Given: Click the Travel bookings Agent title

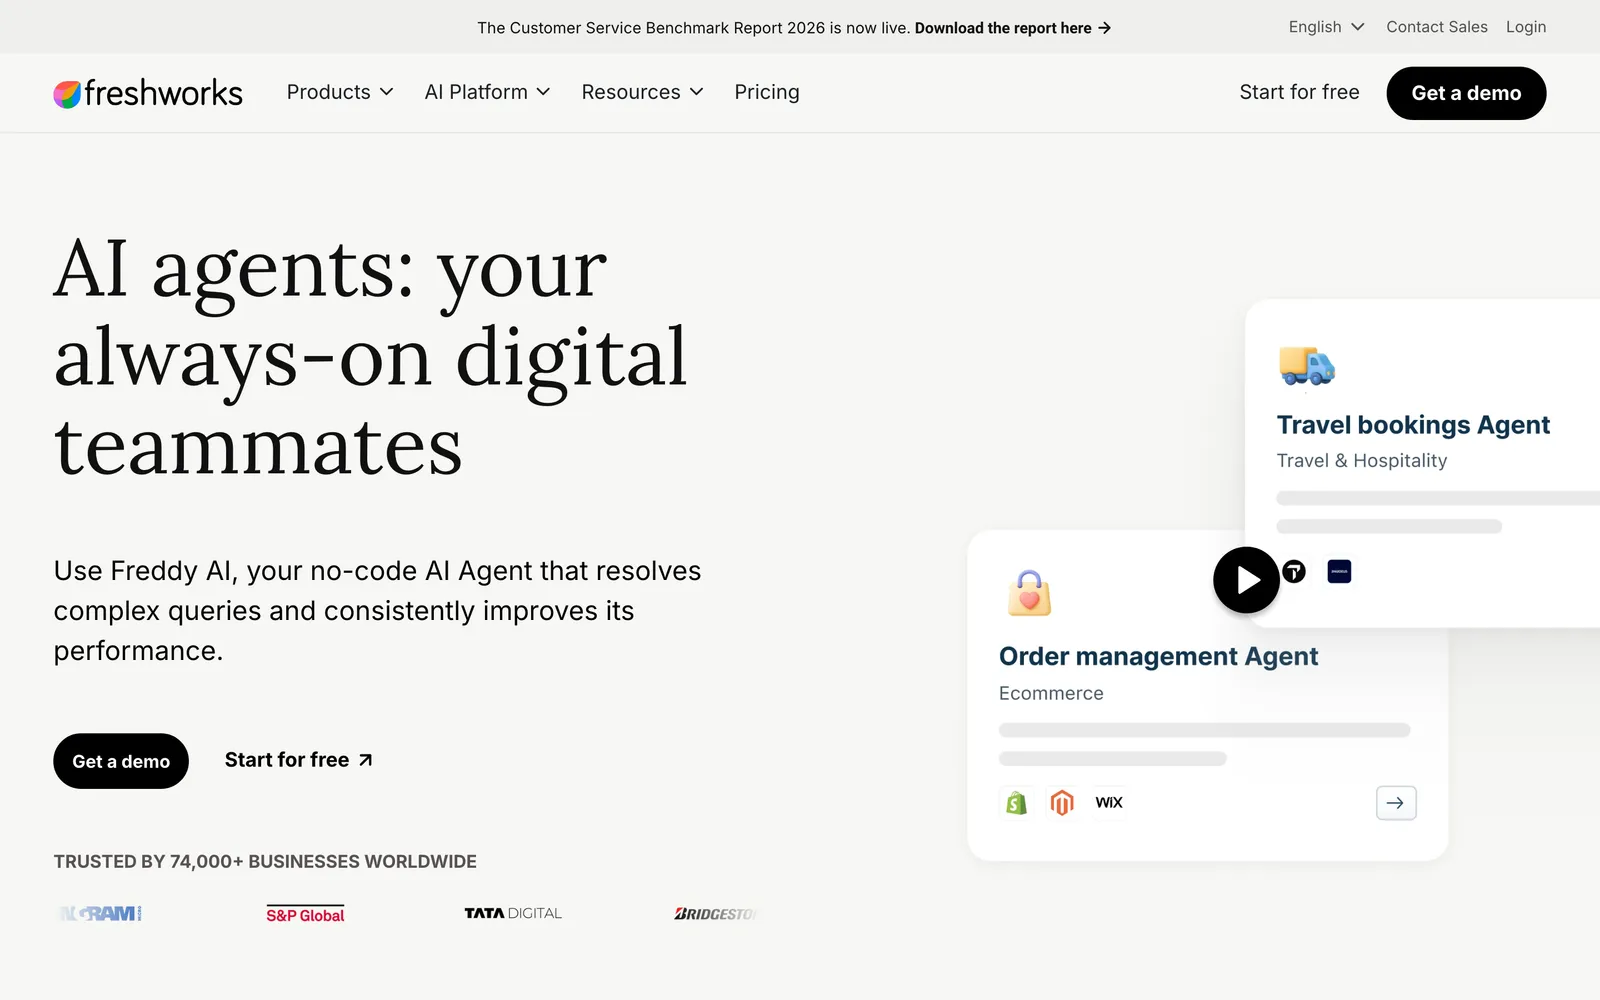Looking at the screenshot, I should (x=1413, y=425).
